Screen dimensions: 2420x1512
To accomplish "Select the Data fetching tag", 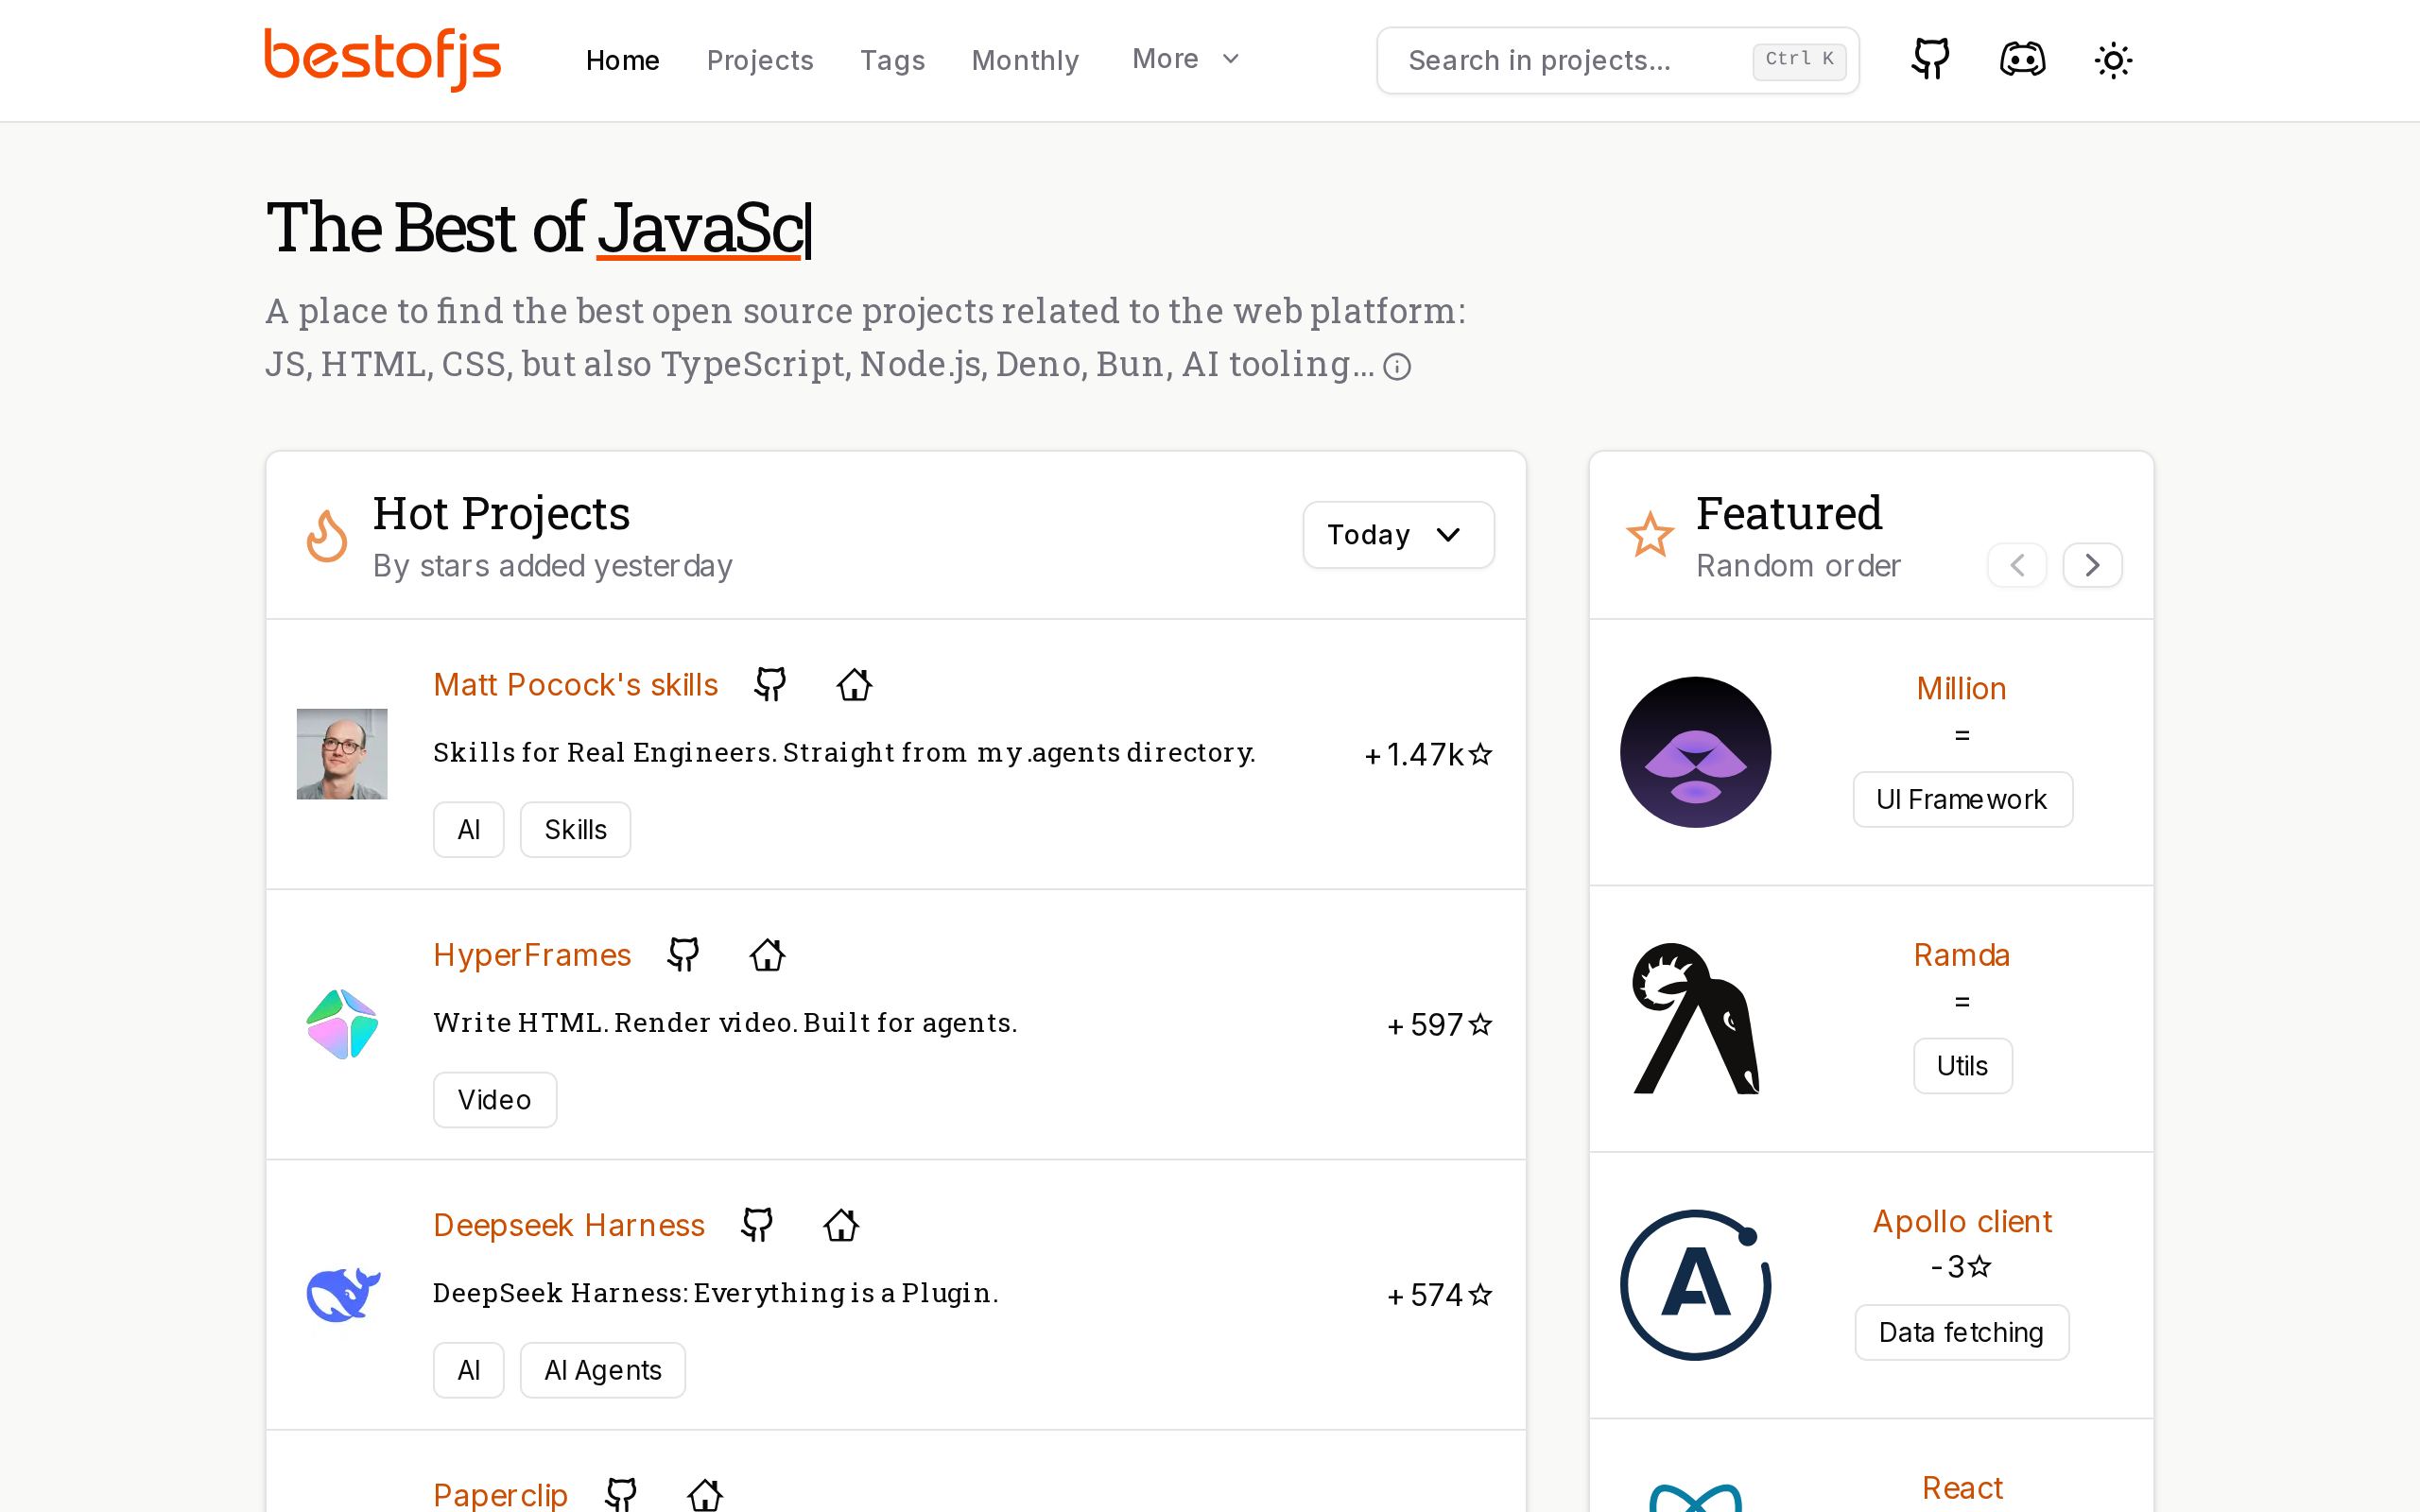I will pos(1961,1332).
